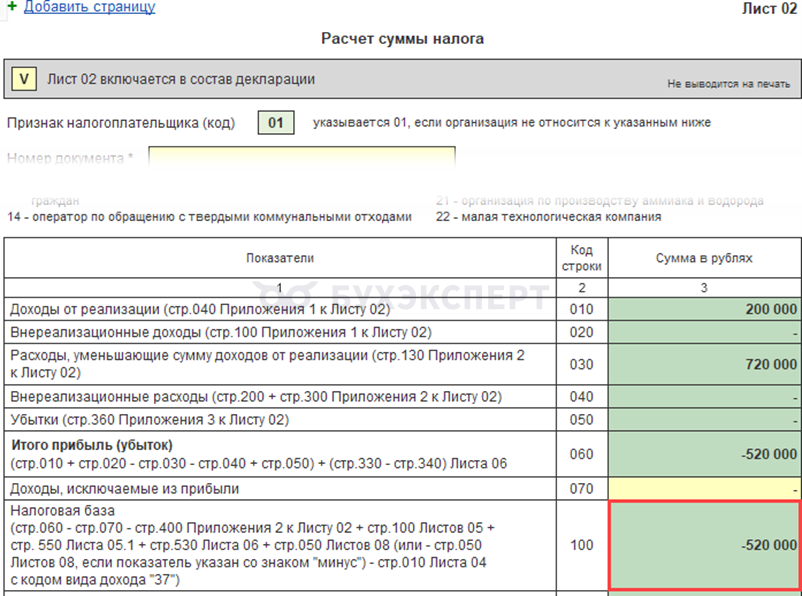Click the Итого прибыль (убыток) label
The width and height of the screenshot is (802, 596).
pyautogui.click(x=92, y=445)
